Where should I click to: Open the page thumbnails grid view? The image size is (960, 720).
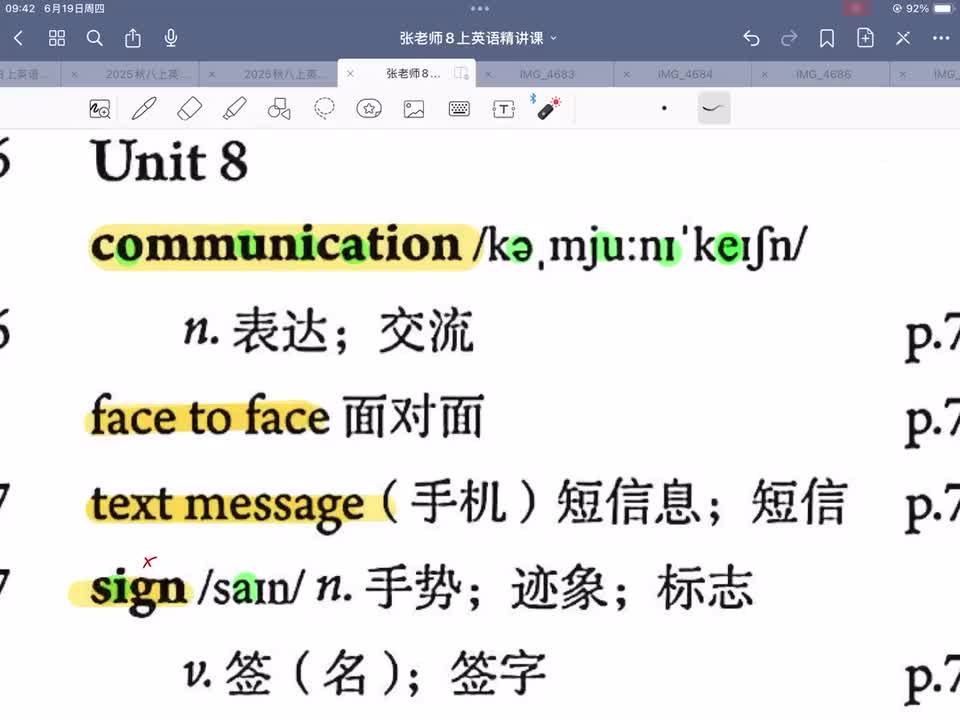57,39
